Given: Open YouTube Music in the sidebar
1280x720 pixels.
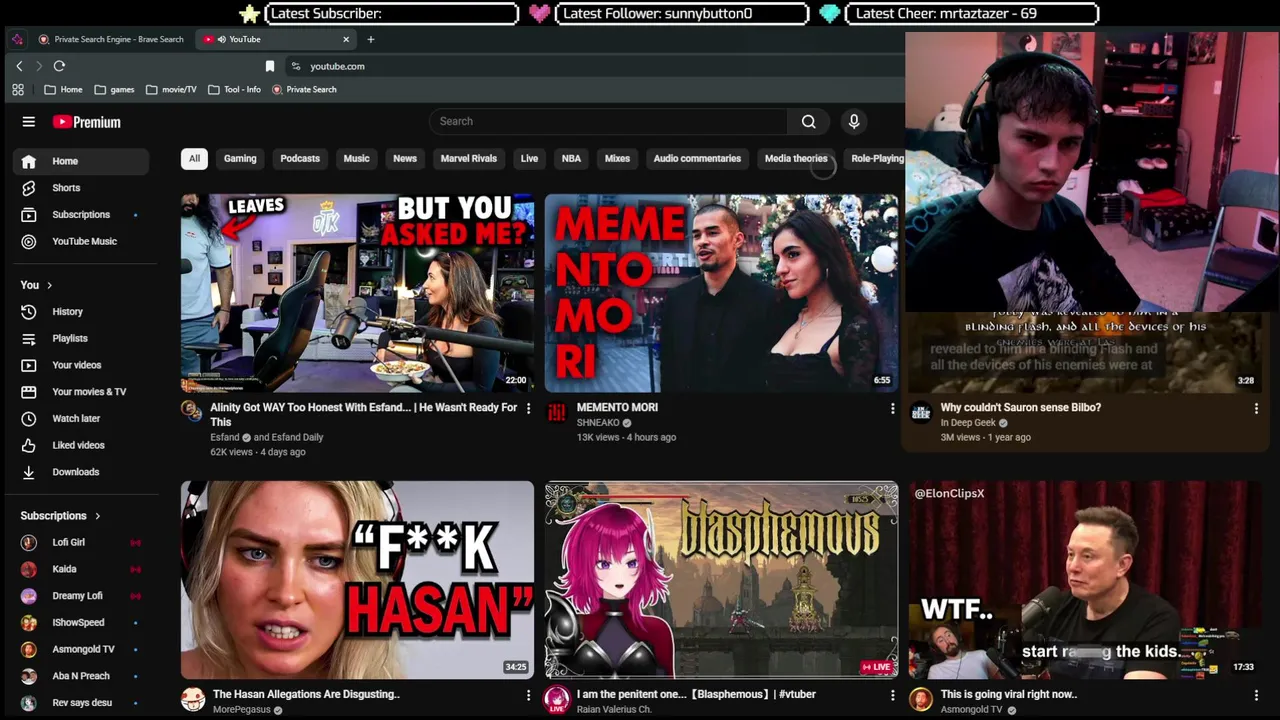Looking at the screenshot, I should pos(80,242).
